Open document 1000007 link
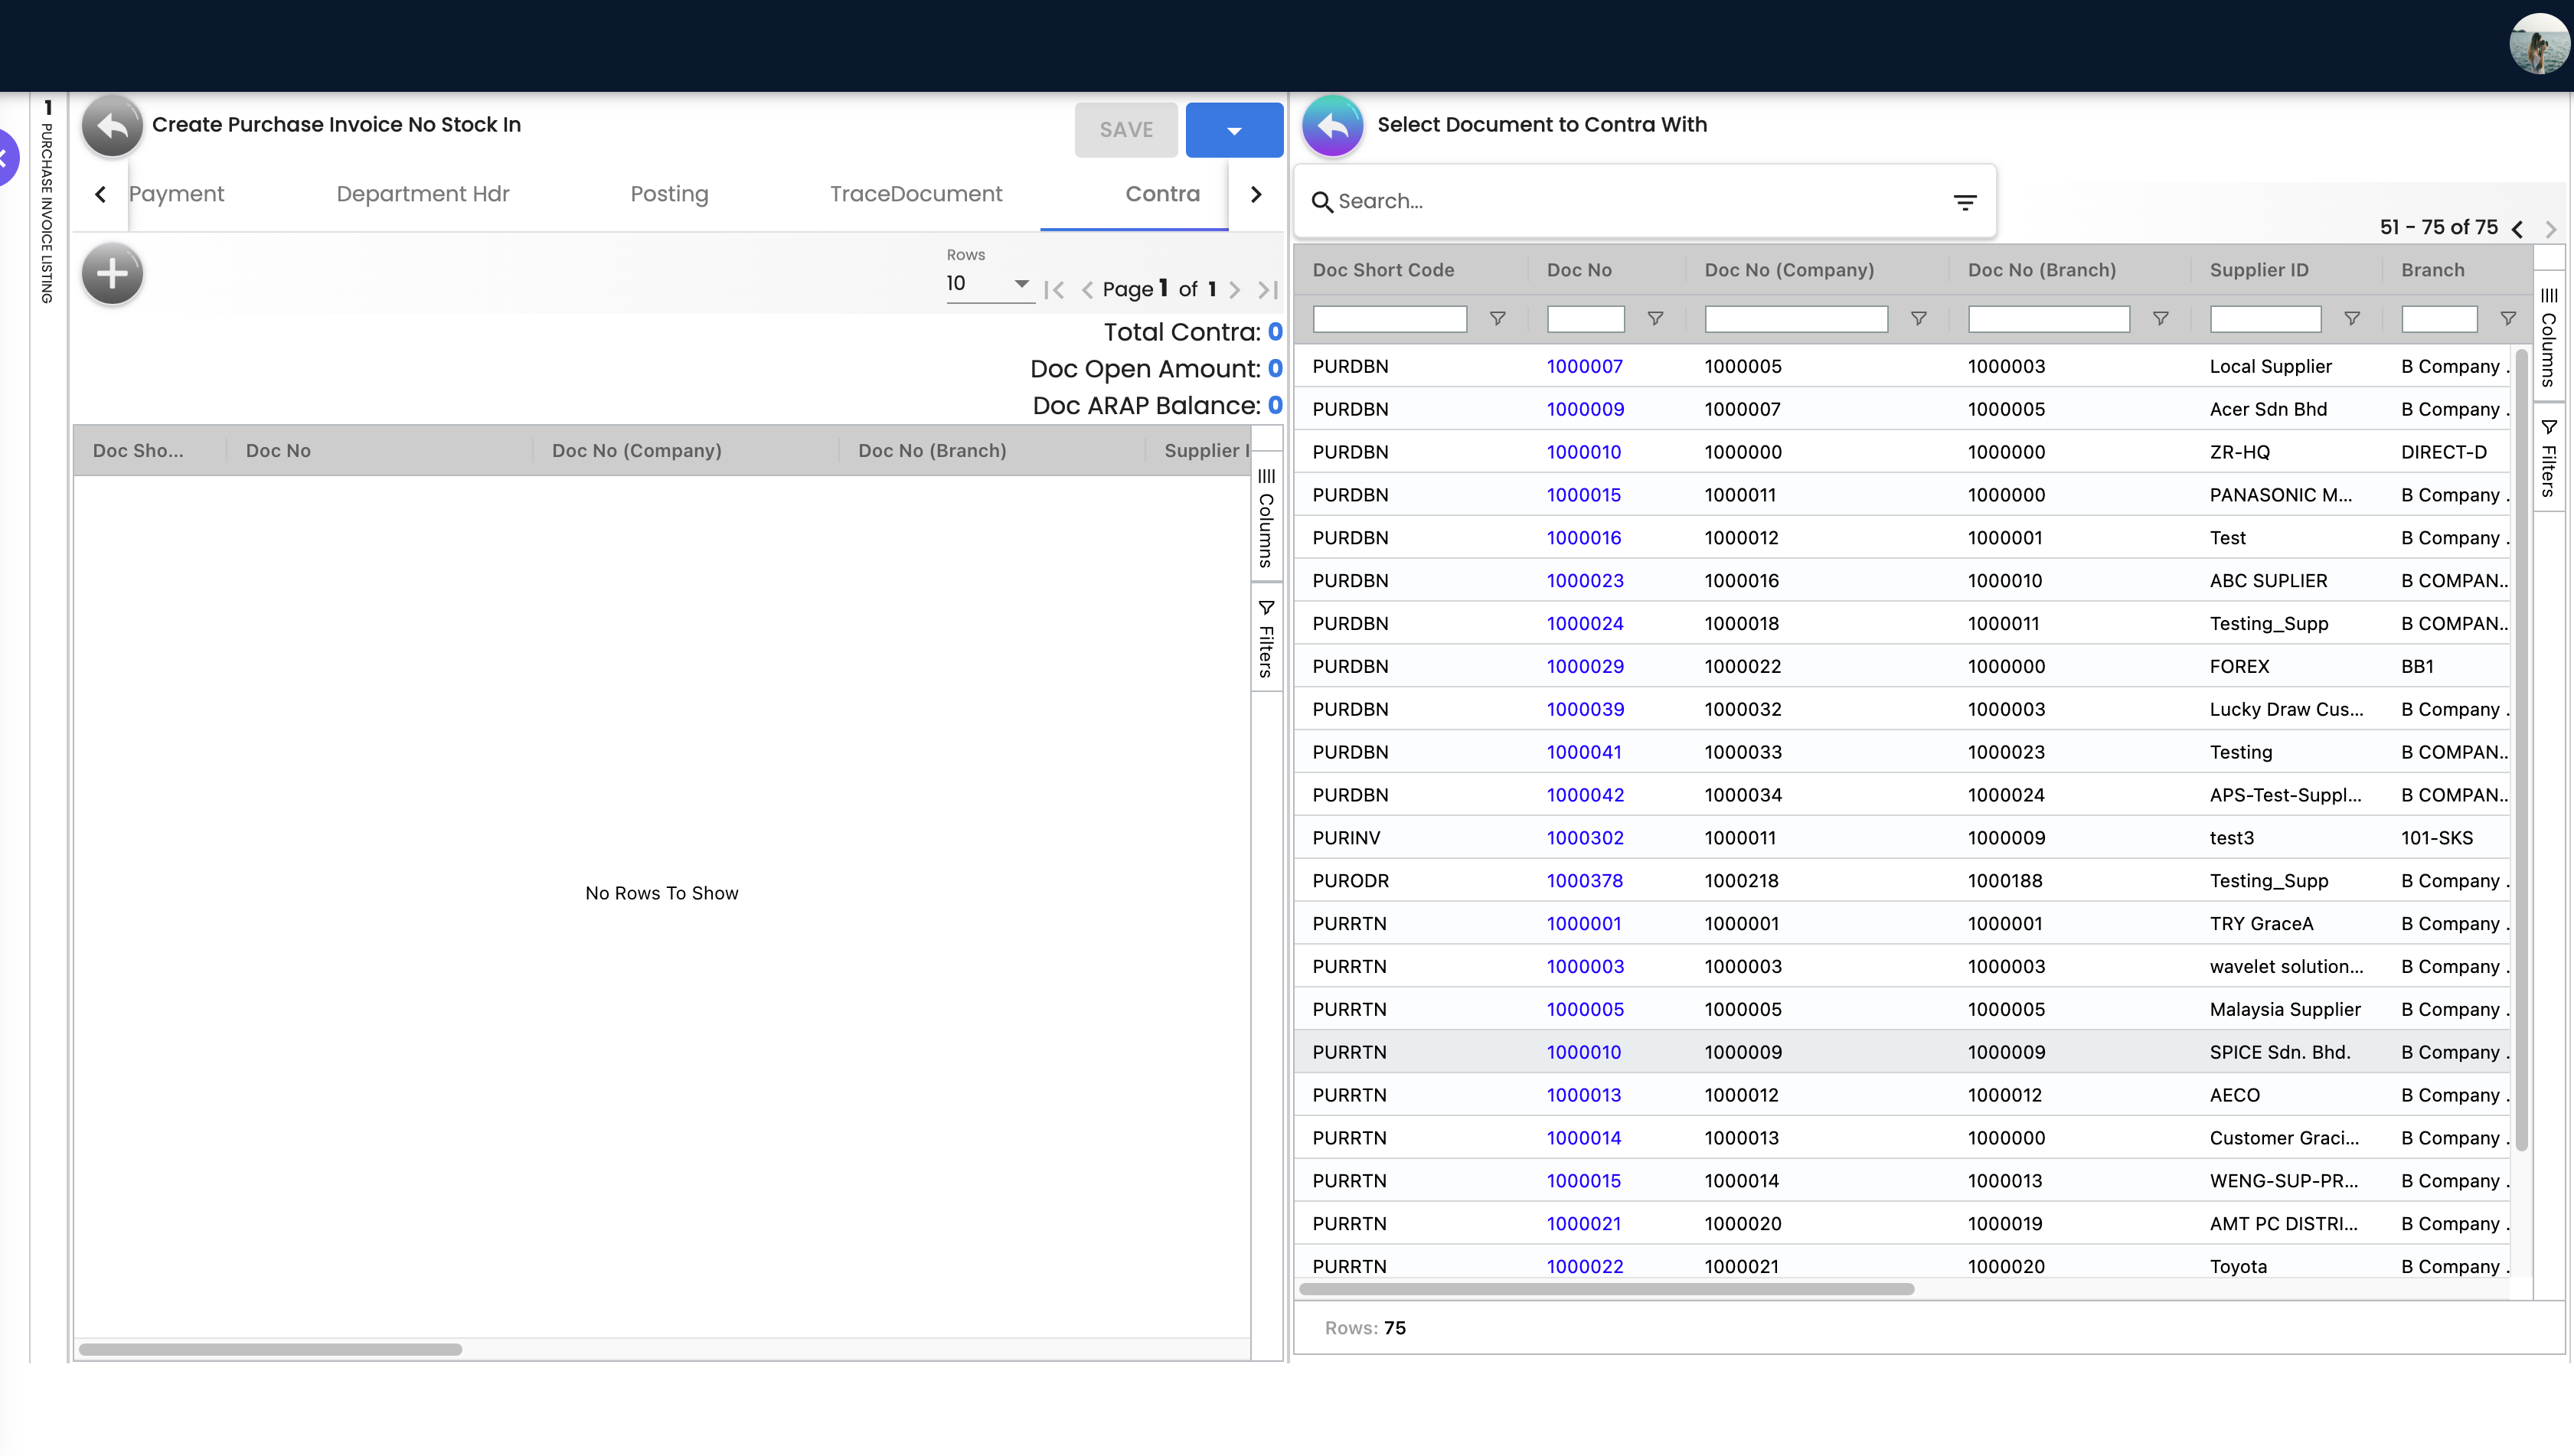The width and height of the screenshot is (2574, 1456). coord(1584,366)
